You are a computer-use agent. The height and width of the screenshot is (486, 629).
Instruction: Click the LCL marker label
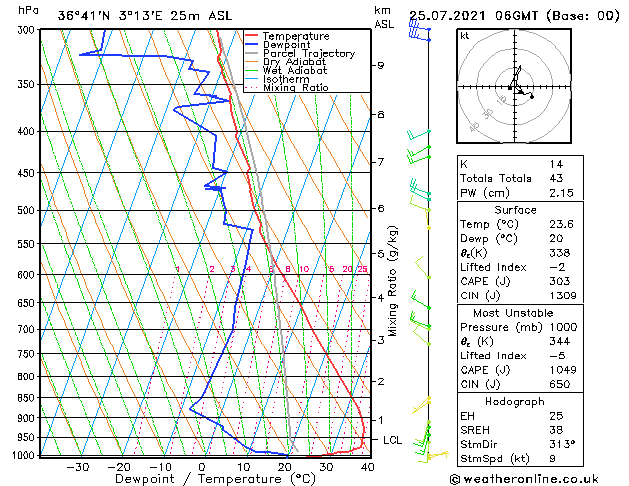(x=392, y=440)
